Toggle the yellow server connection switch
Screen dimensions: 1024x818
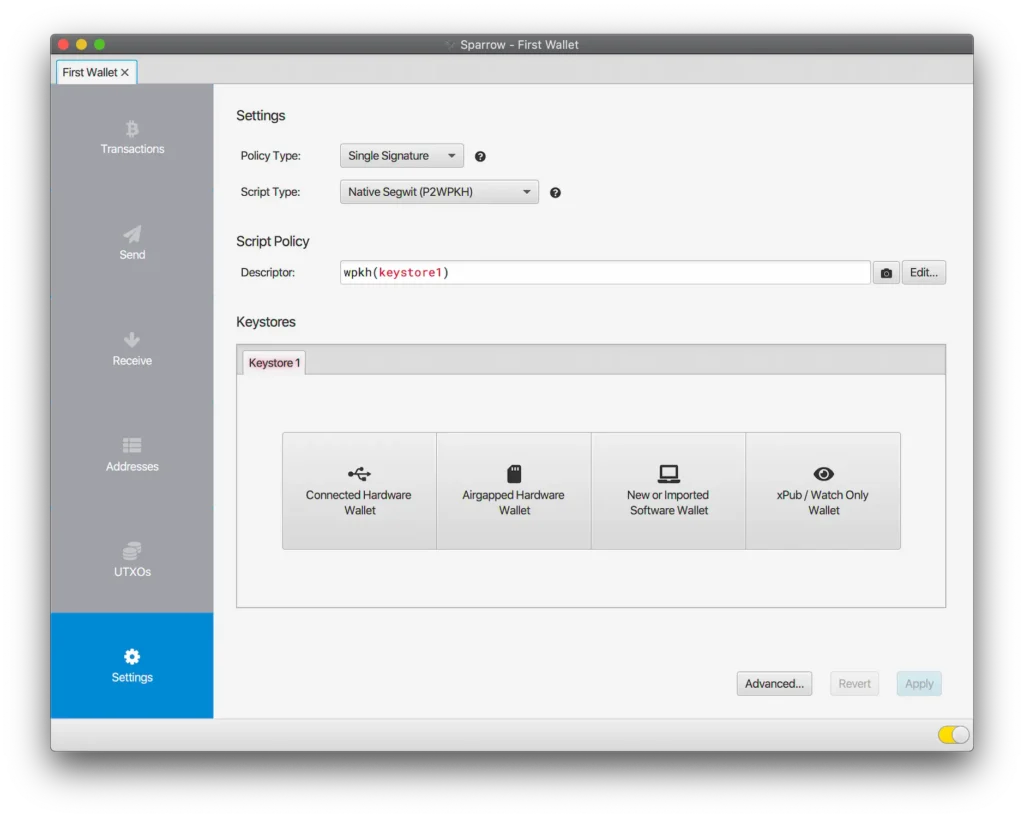pos(953,735)
